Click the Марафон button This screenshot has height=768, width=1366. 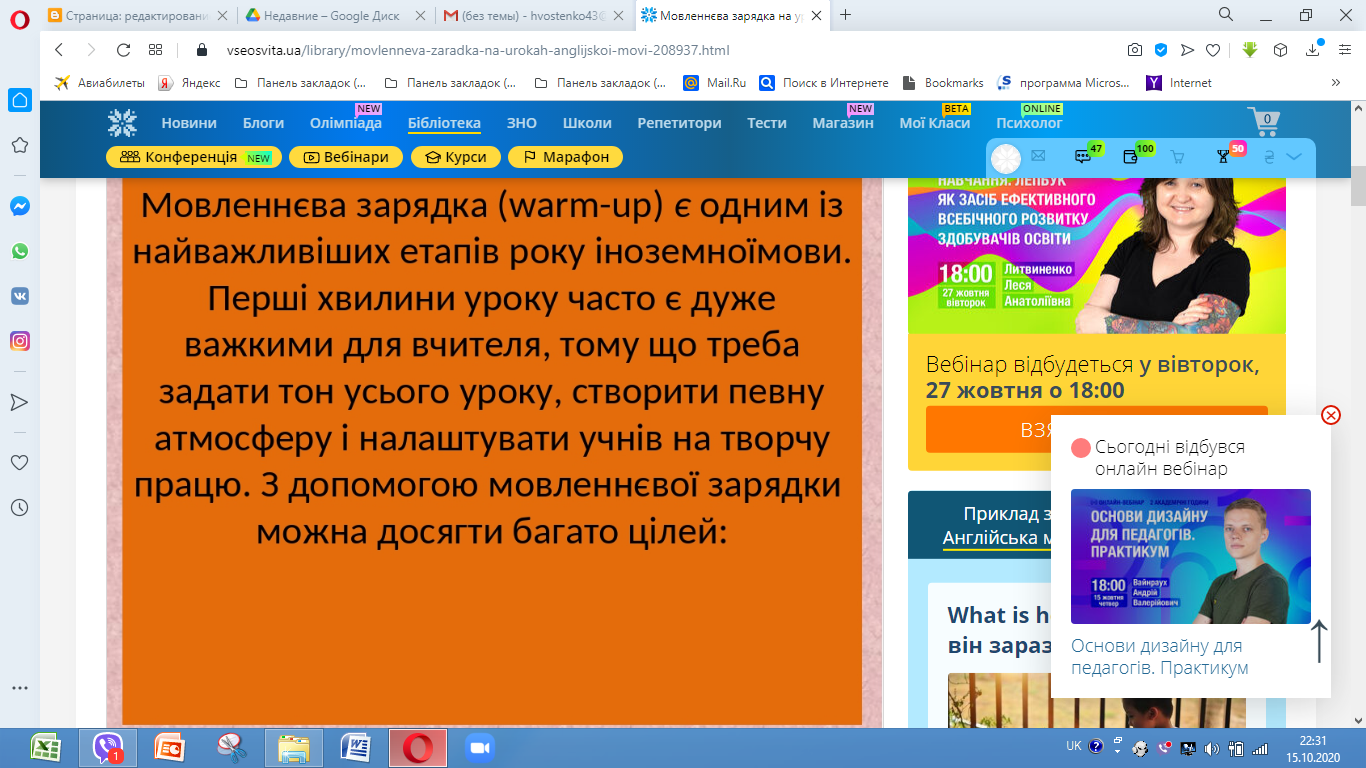pos(565,157)
